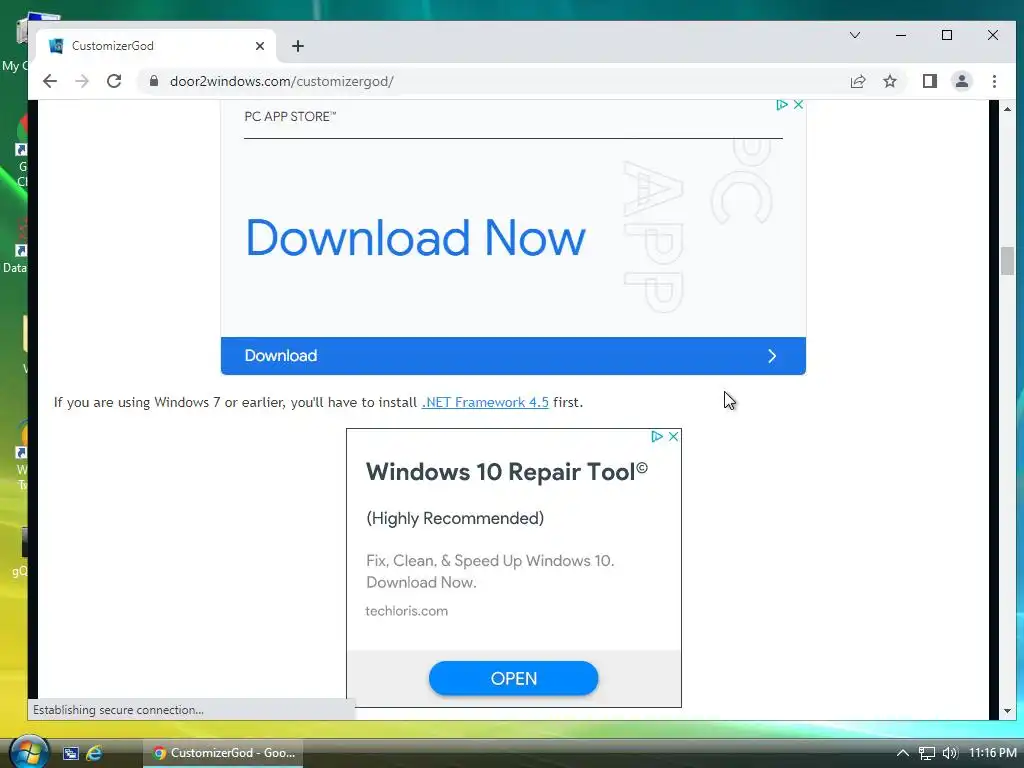The height and width of the screenshot is (768, 1024).
Task: Open the network tray icon
Action: pyautogui.click(x=927, y=753)
